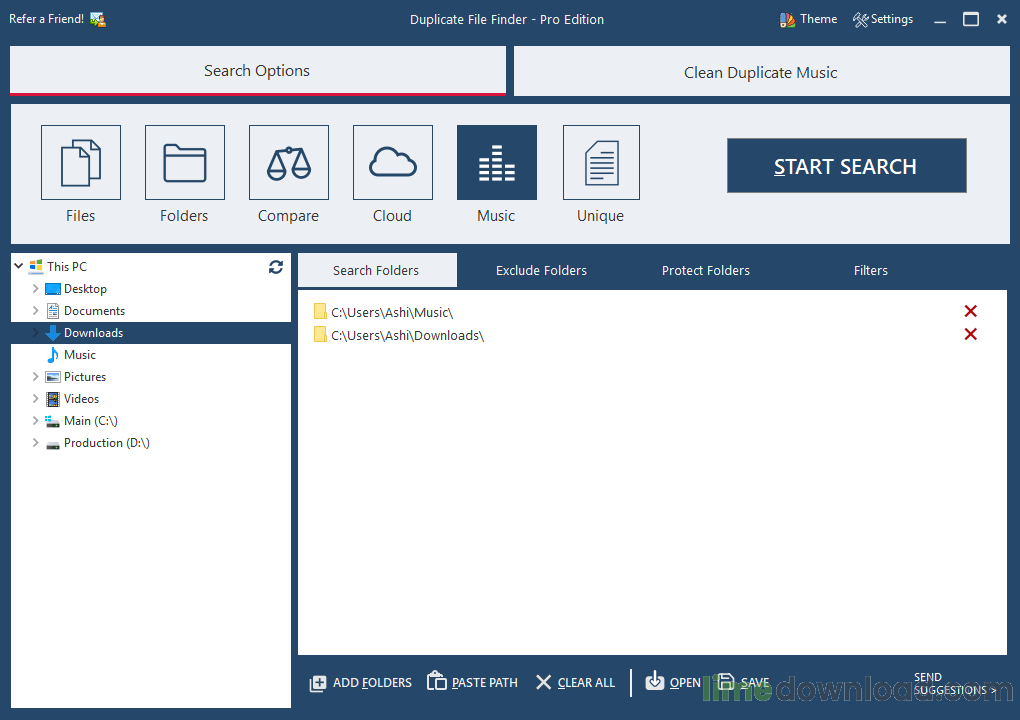Open Settings from the title bar
This screenshot has height=720, width=1020.
click(x=883, y=19)
